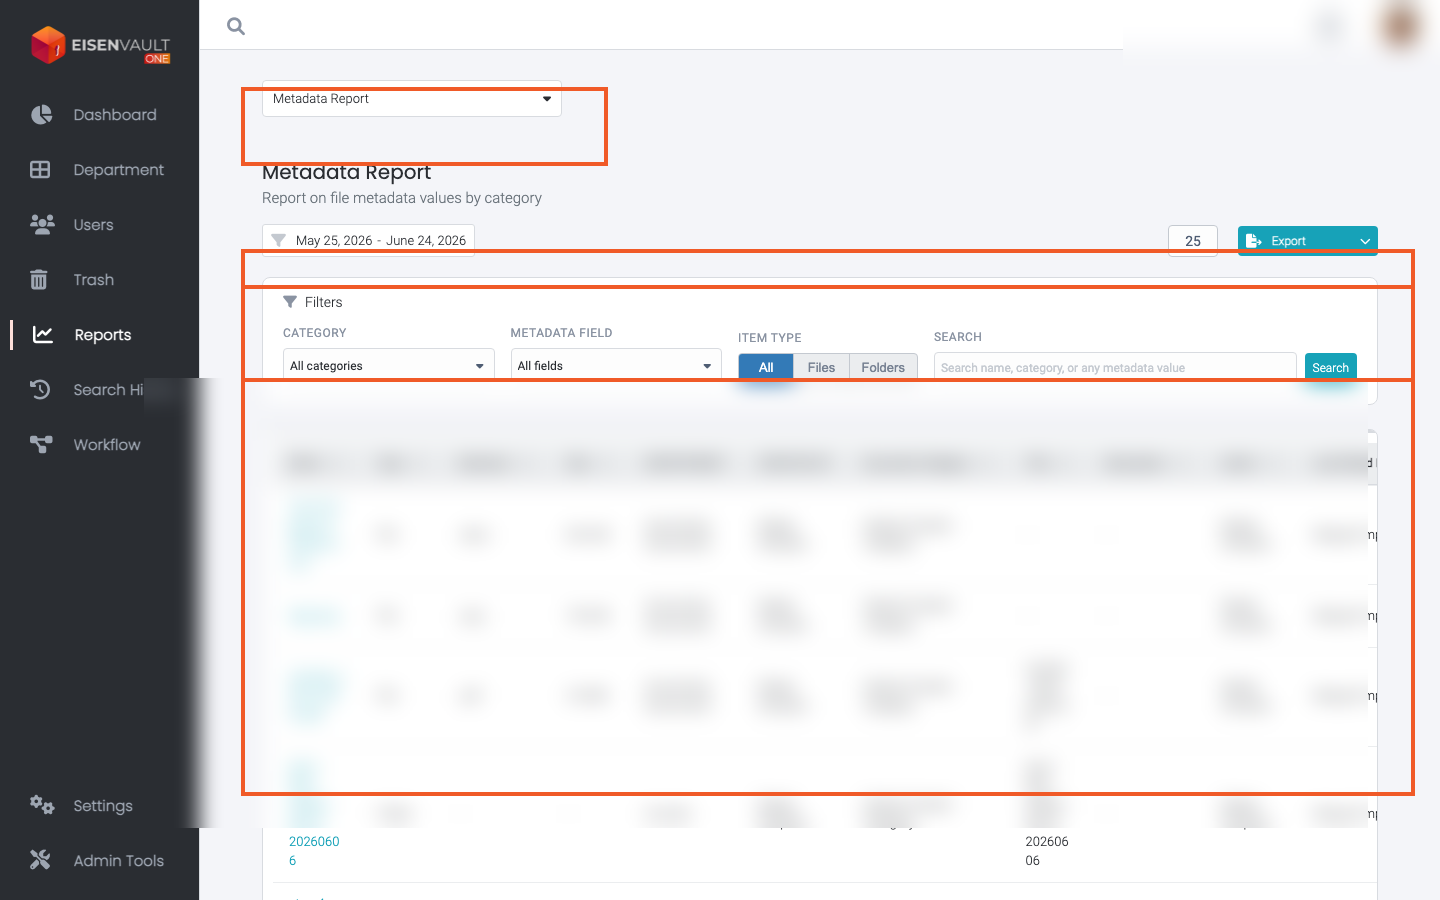The width and height of the screenshot is (1440, 900).
Task: Open Search History sidebar item
Action: 108,390
